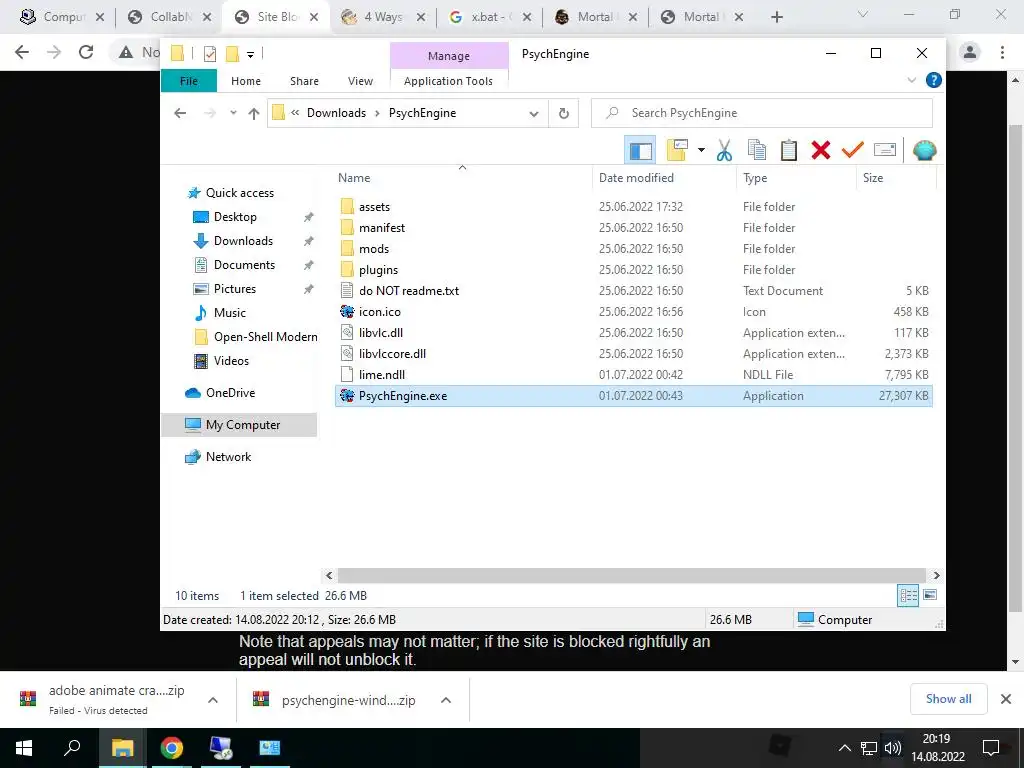Screen dimensions: 1024x768
Task: Select the mods folder
Action: 633,249
